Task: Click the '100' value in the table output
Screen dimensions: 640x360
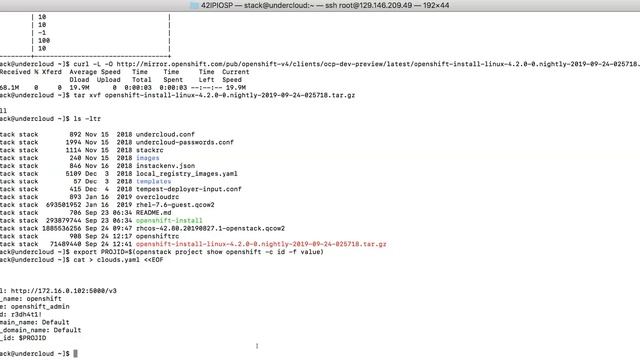Action: tap(44, 40)
